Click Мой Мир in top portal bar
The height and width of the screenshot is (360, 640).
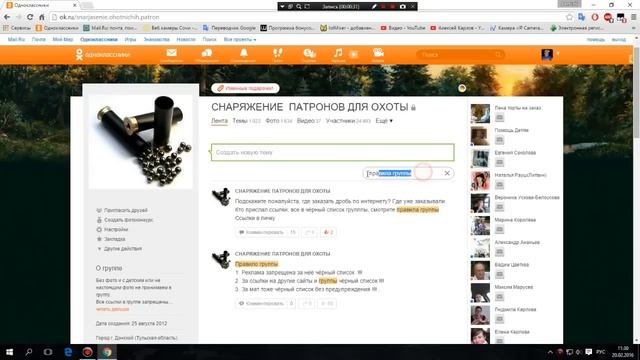62,40
